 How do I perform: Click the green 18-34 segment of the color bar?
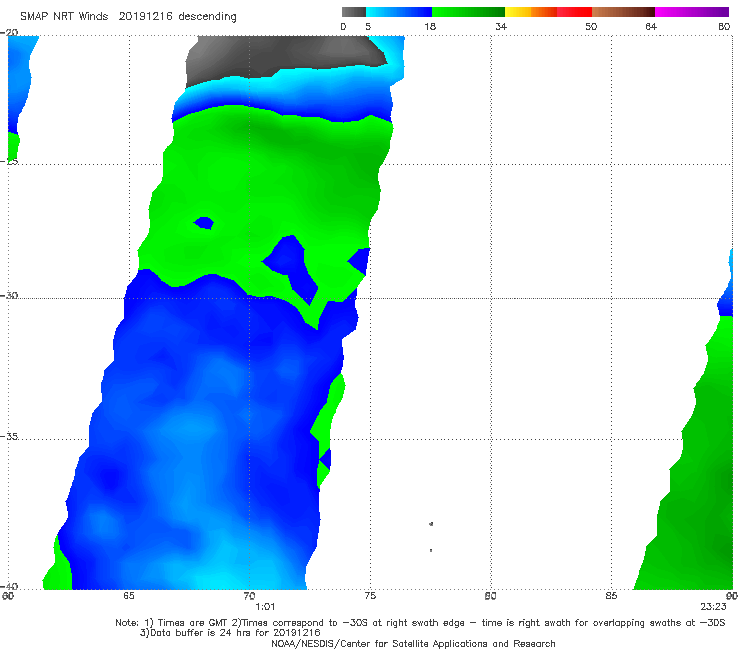pyautogui.click(x=469, y=12)
